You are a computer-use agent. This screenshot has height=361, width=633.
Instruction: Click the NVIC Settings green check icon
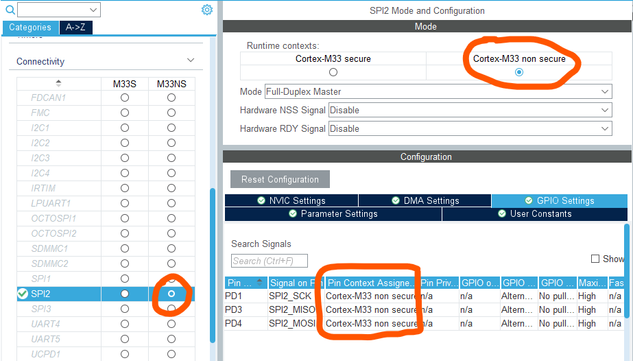pyautogui.click(x=261, y=200)
